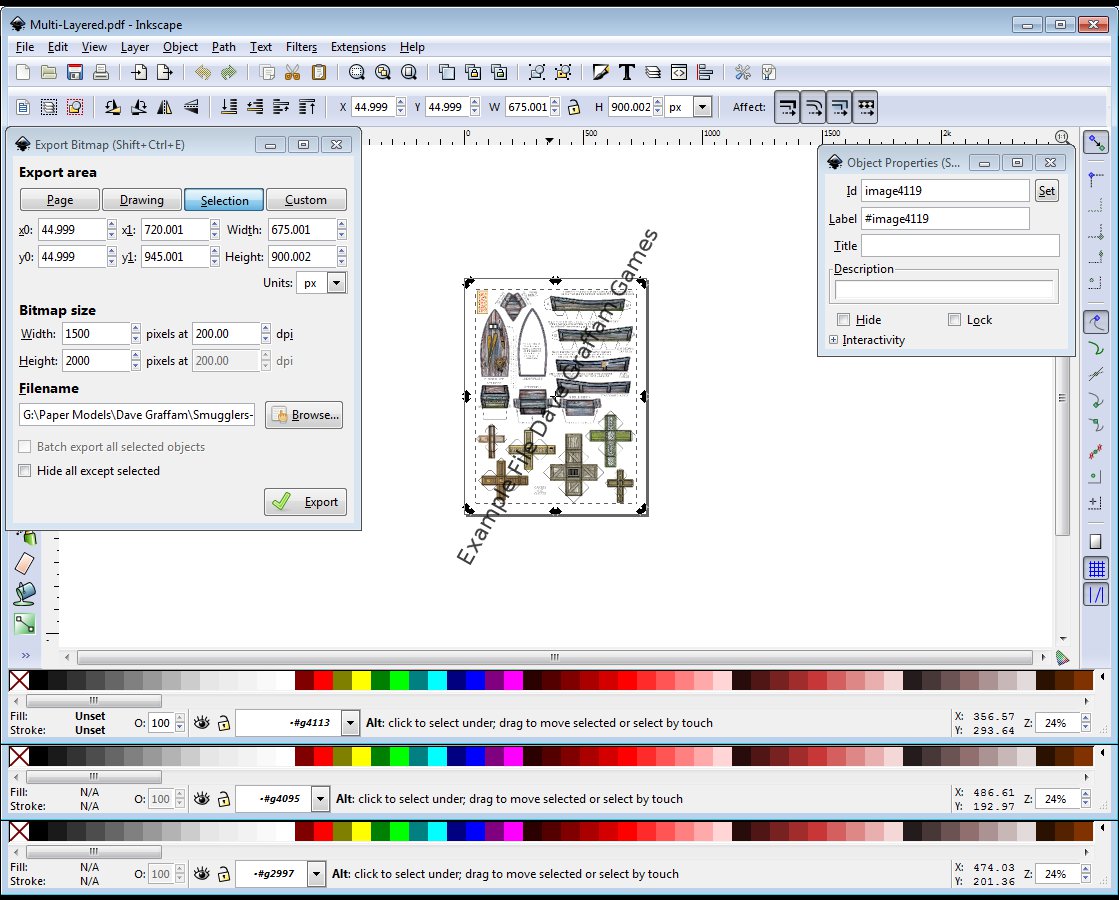Check the Hide box in Object Properties
This screenshot has width=1119, height=900.
click(844, 320)
